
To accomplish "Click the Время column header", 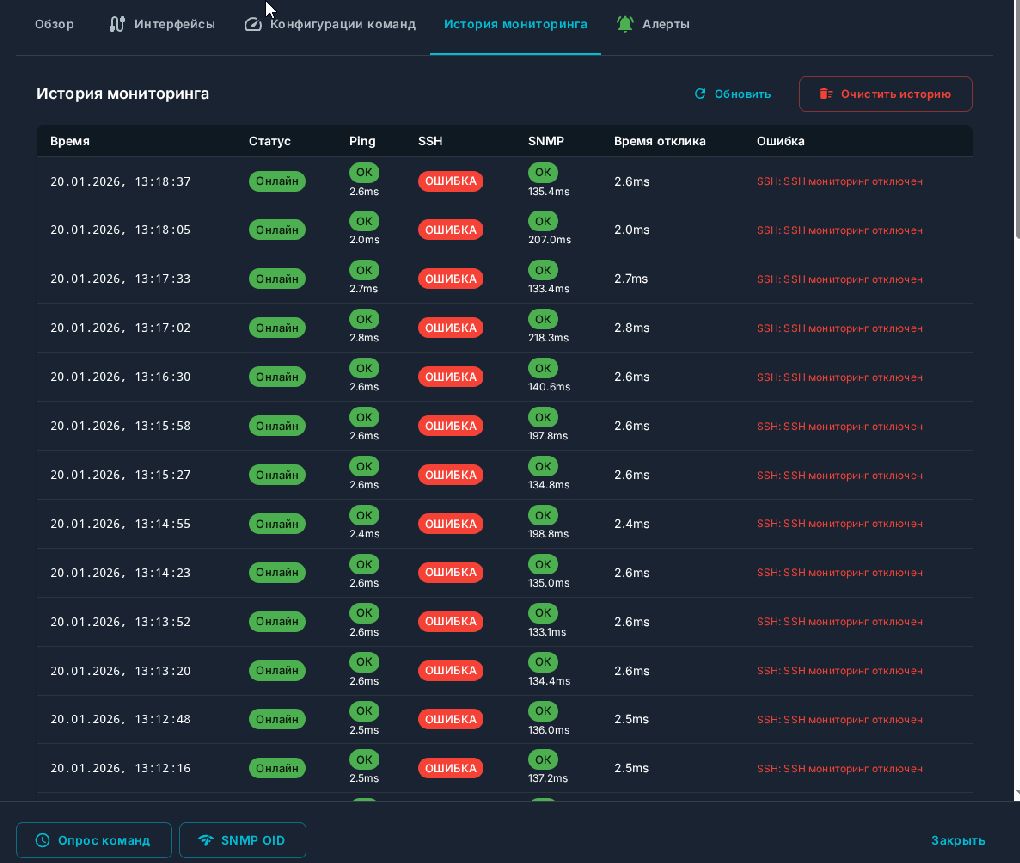I will (x=70, y=141).
